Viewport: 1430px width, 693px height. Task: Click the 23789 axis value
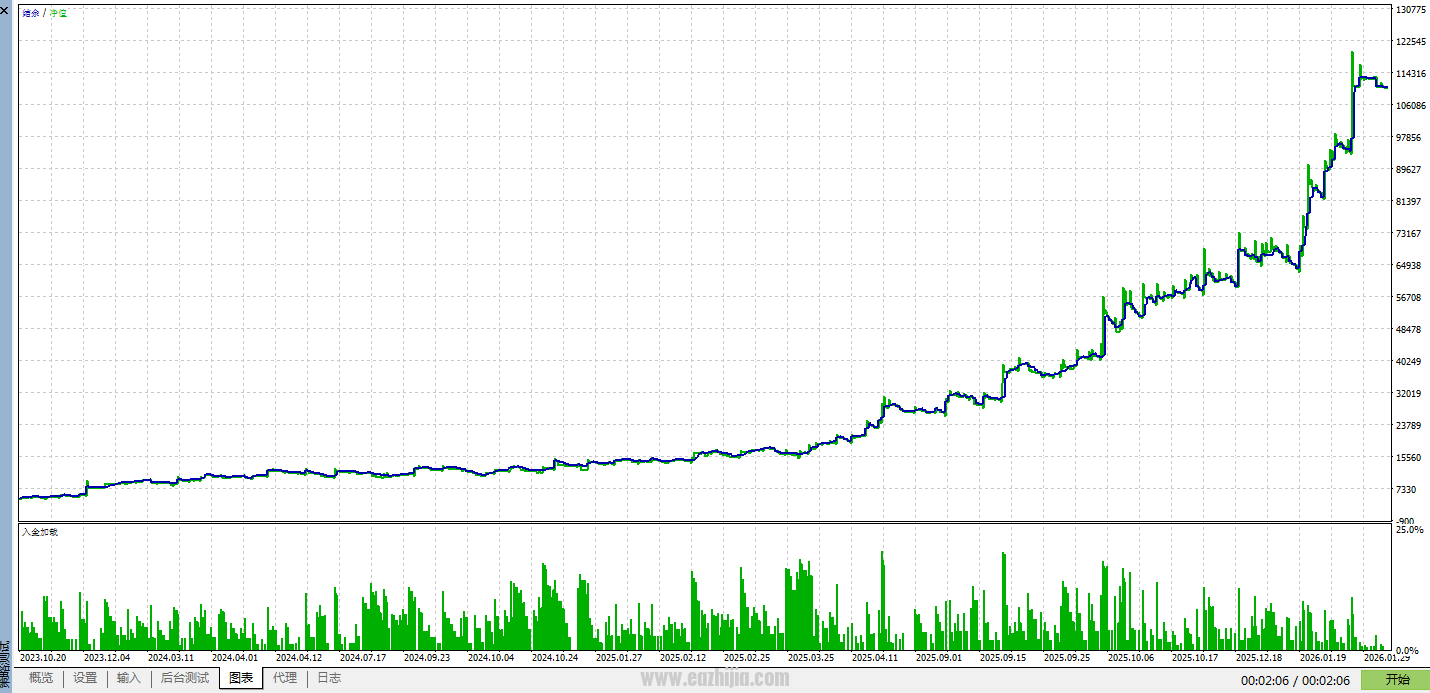tap(1409, 426)
